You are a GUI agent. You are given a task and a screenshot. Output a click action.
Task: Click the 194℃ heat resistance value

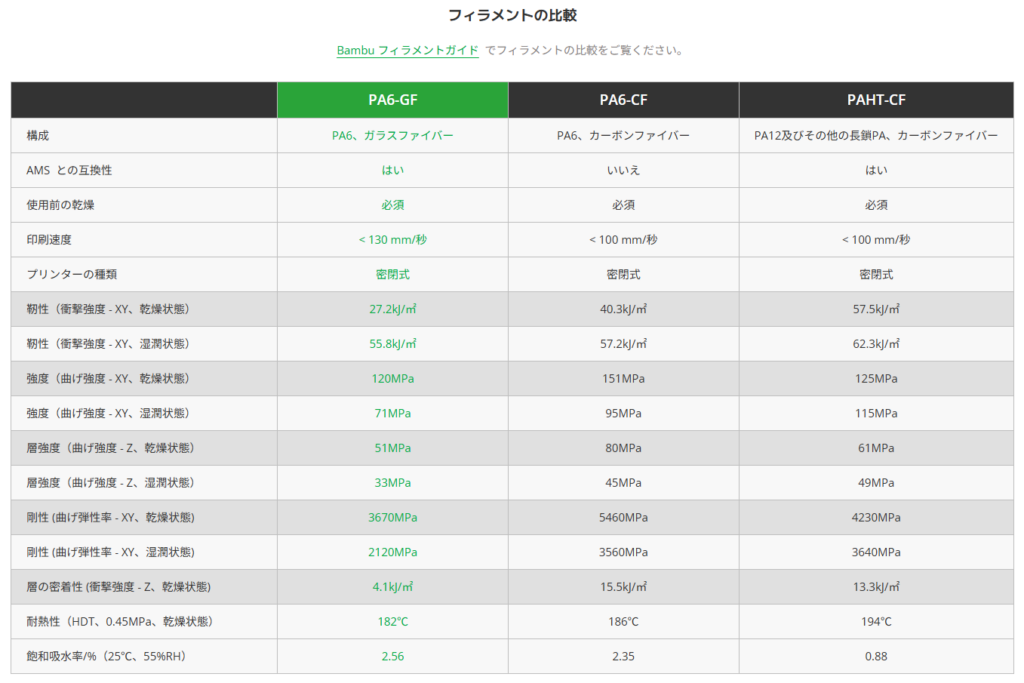coord(875,622)
